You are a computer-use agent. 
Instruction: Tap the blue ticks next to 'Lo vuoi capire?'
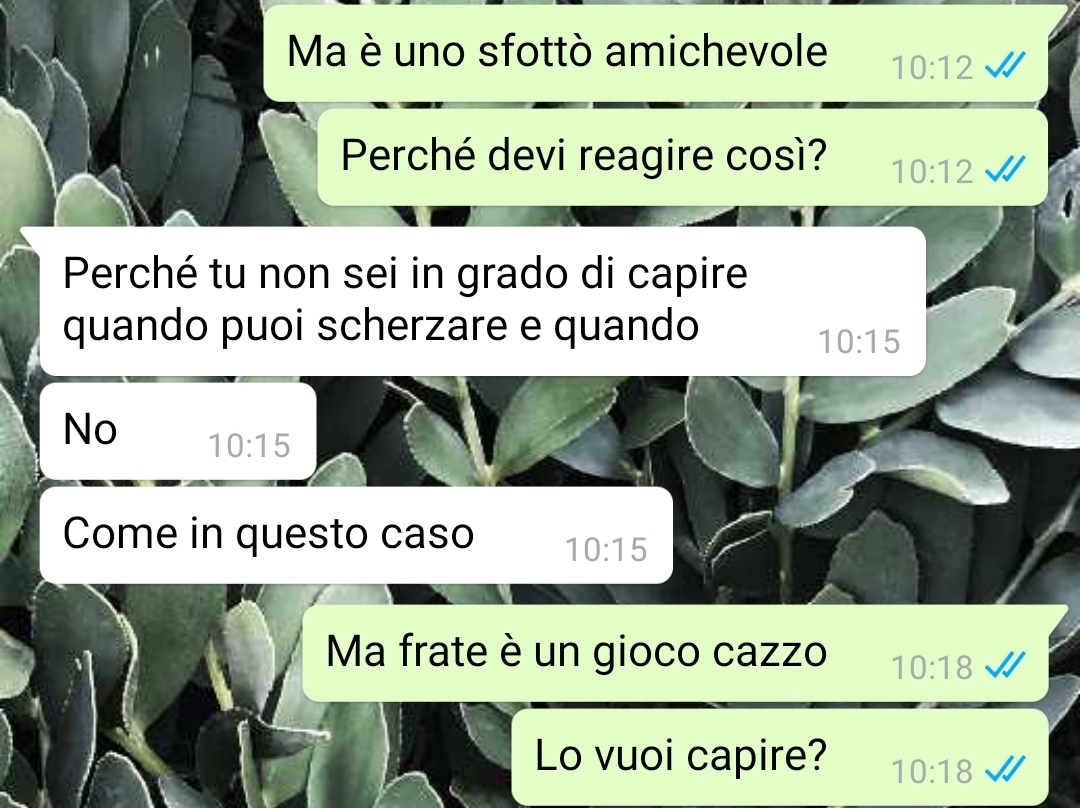point(1005,769)
